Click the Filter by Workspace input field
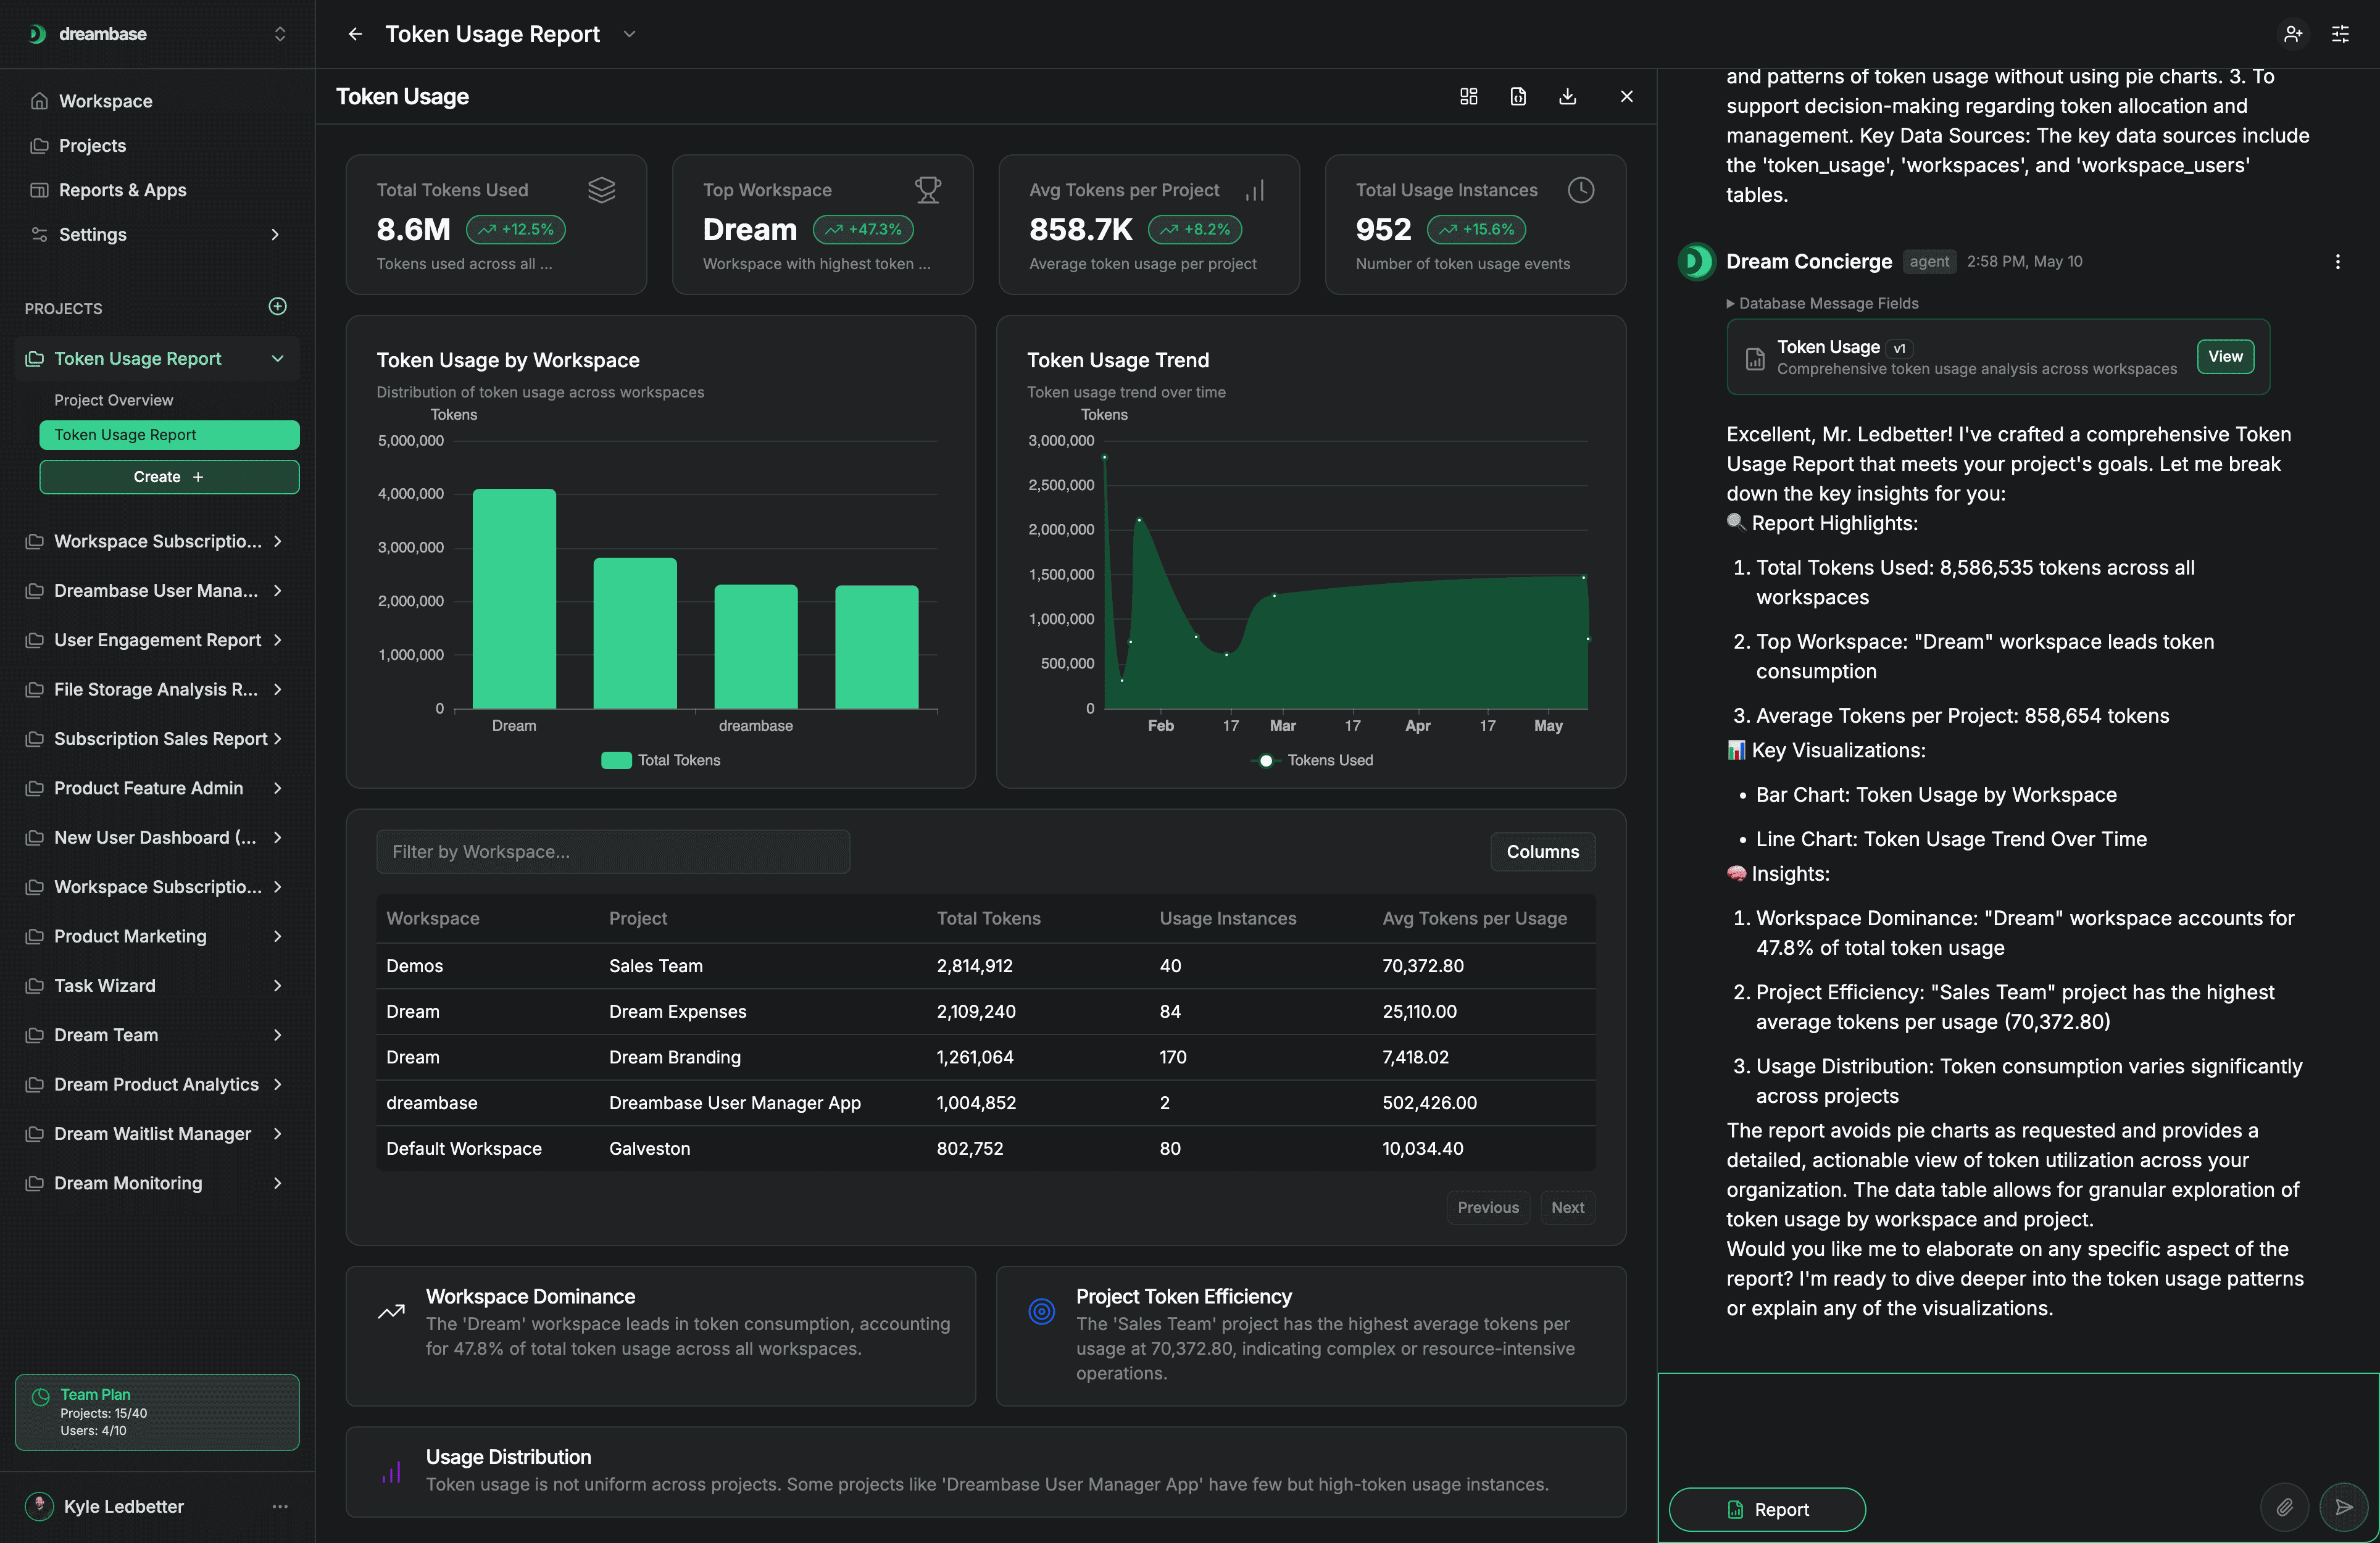The width and height of the screenshot is (2380, 1543). coord(613,852)
